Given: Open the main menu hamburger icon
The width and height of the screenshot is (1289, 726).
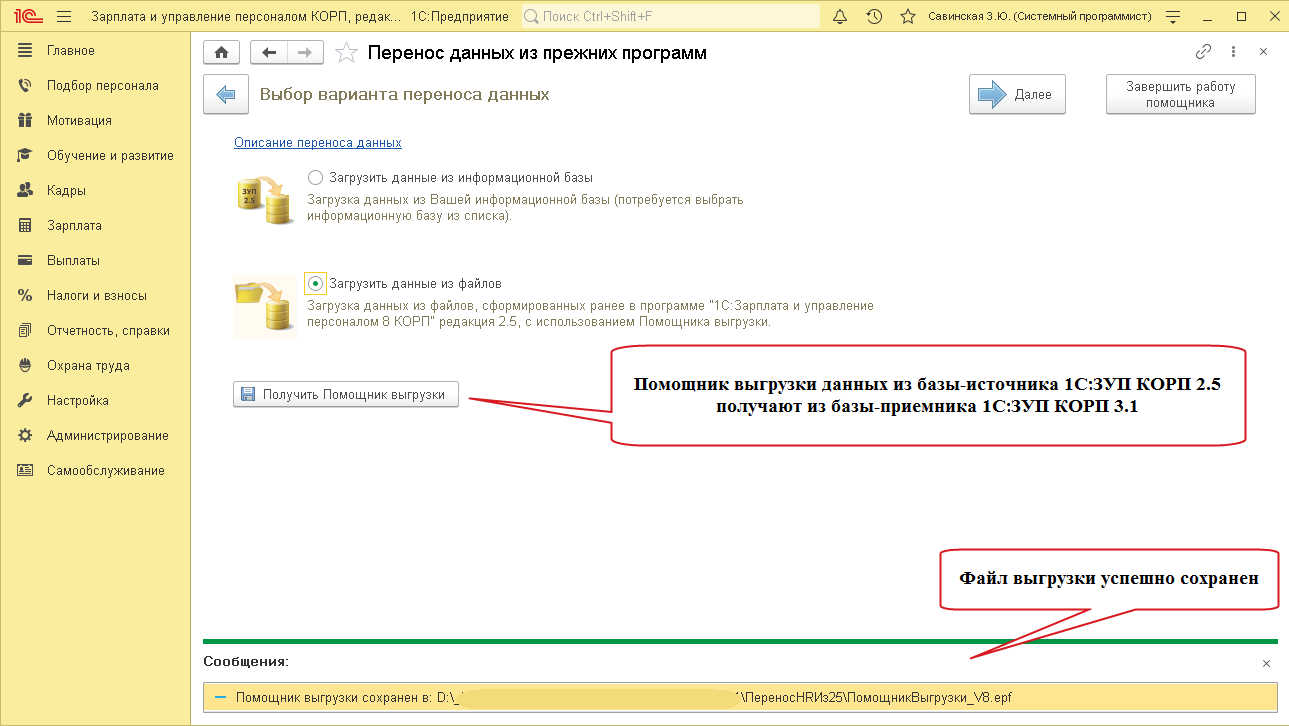Looking at the screenshot, I should click(x=65, y=16).
